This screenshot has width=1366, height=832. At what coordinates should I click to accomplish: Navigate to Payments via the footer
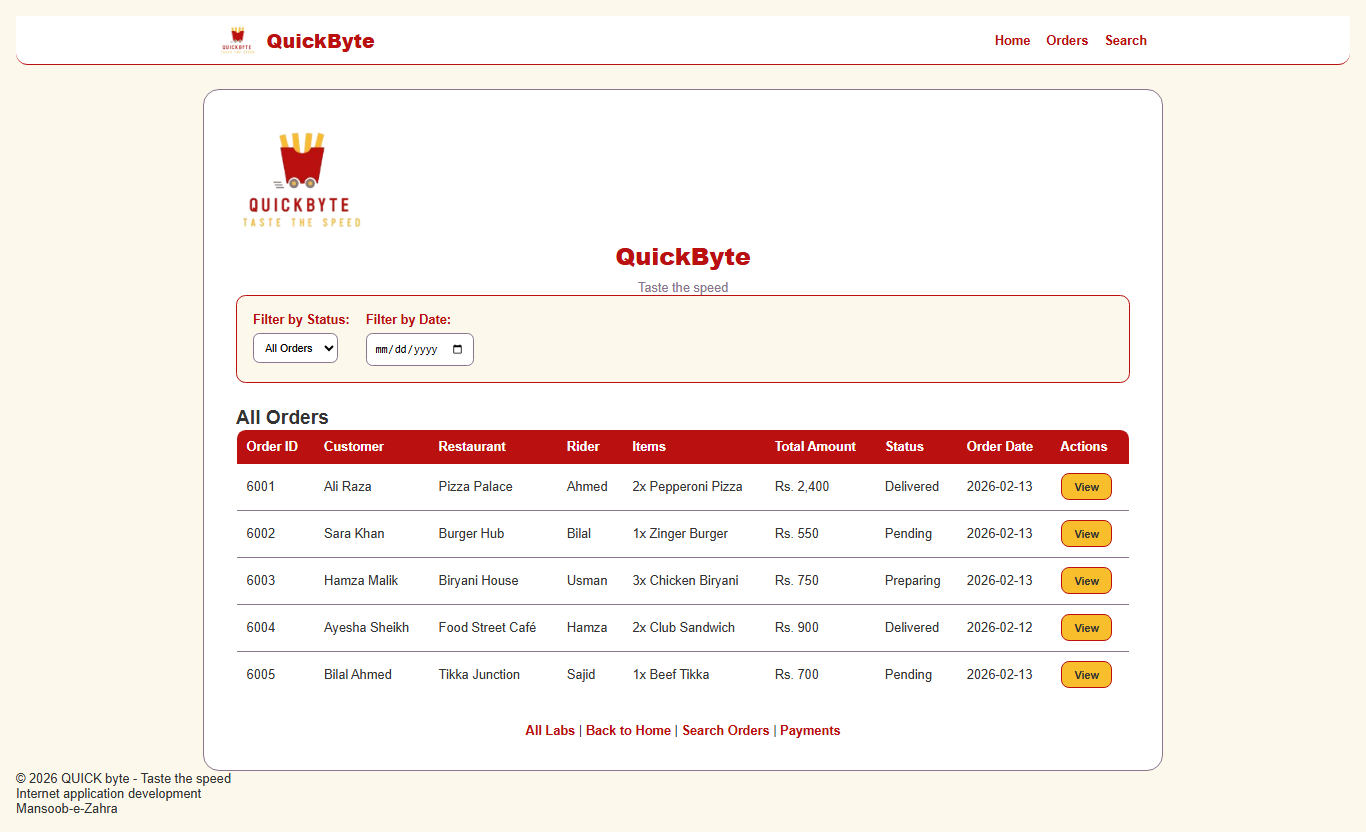[810, 730]
